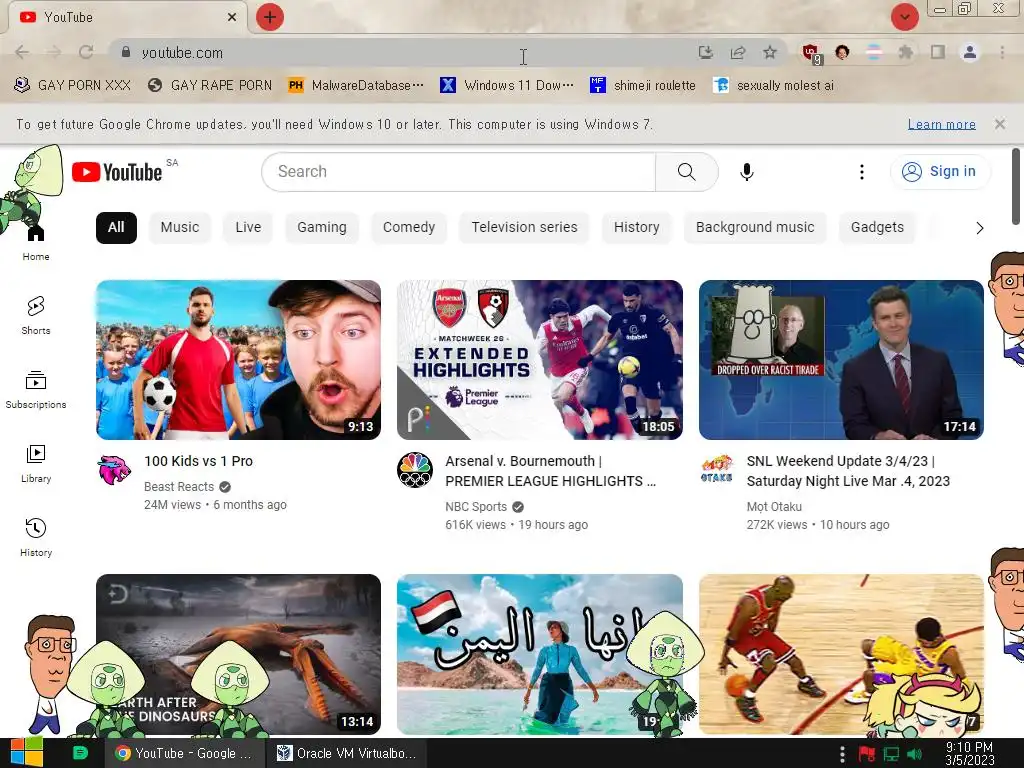Image resolution: width=1024 pixels, height=768 pixels.
Task: Select the YouTube browser tab
Action: coord(127,17)
